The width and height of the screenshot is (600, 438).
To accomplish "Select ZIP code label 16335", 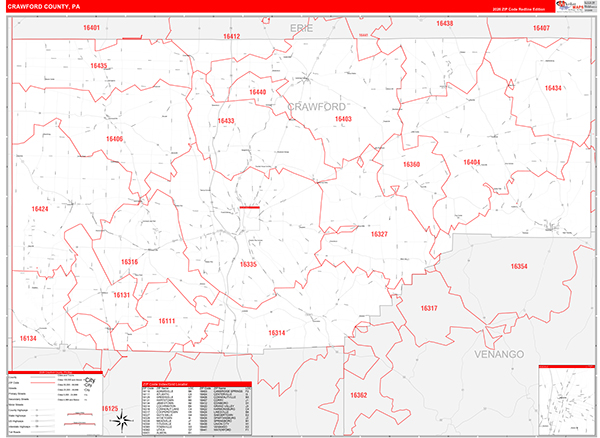I will pos(248,264).
